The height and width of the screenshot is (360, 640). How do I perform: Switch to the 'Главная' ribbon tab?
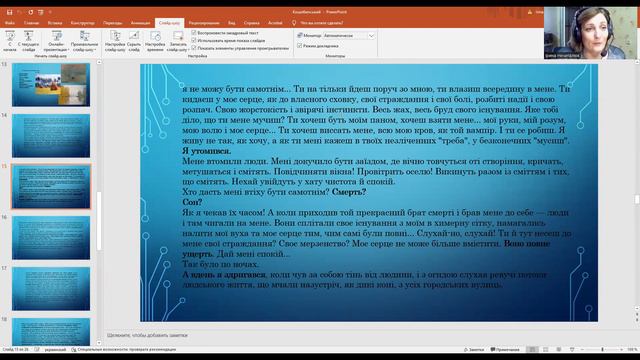coord(31,23)
